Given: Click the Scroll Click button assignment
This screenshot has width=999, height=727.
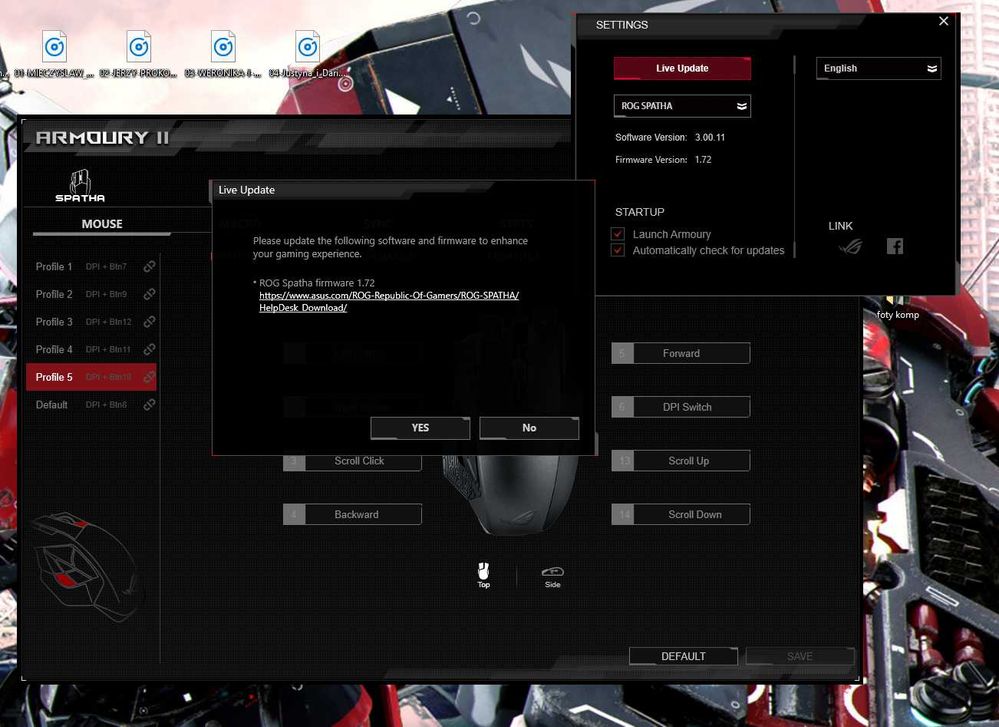Looking at the screenshot, I should click(x=352, y=461).
